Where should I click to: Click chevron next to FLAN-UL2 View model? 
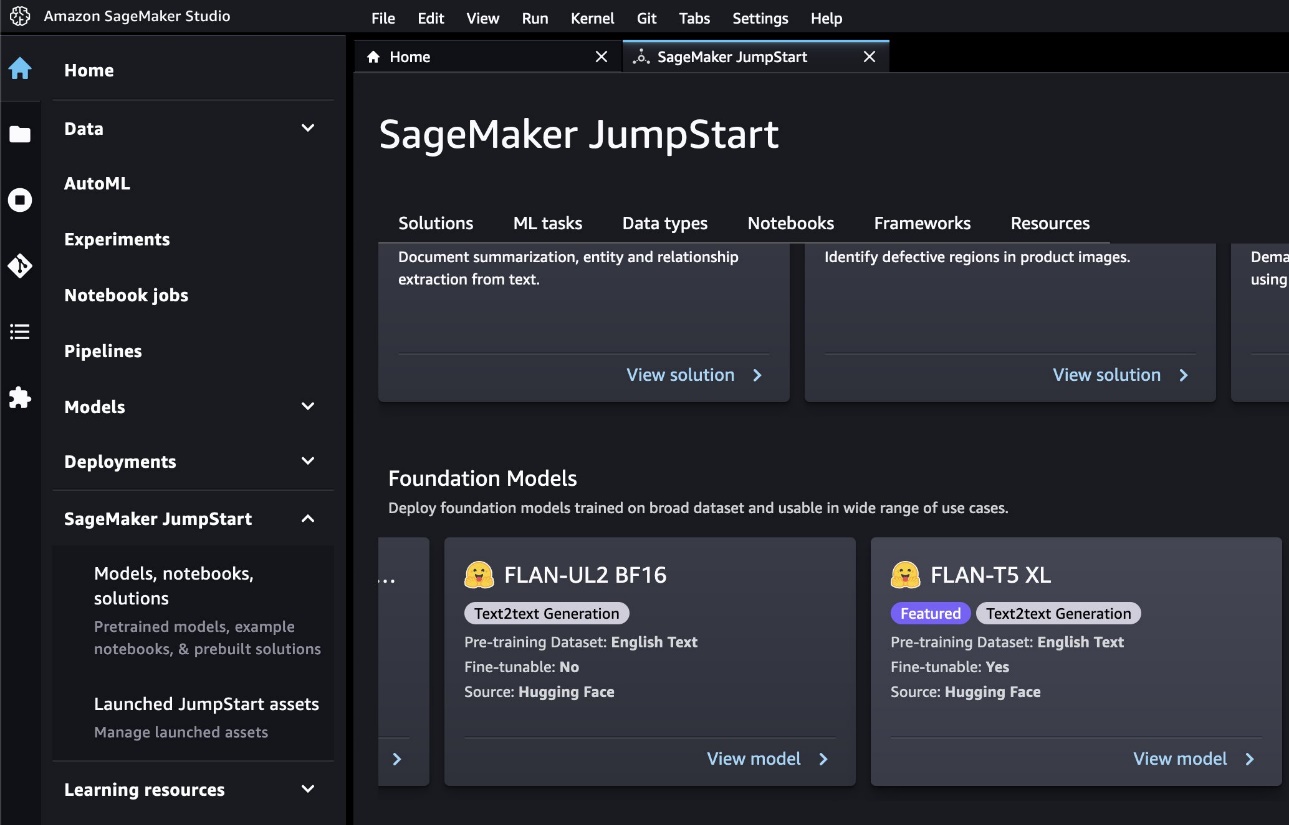[824, 759]
